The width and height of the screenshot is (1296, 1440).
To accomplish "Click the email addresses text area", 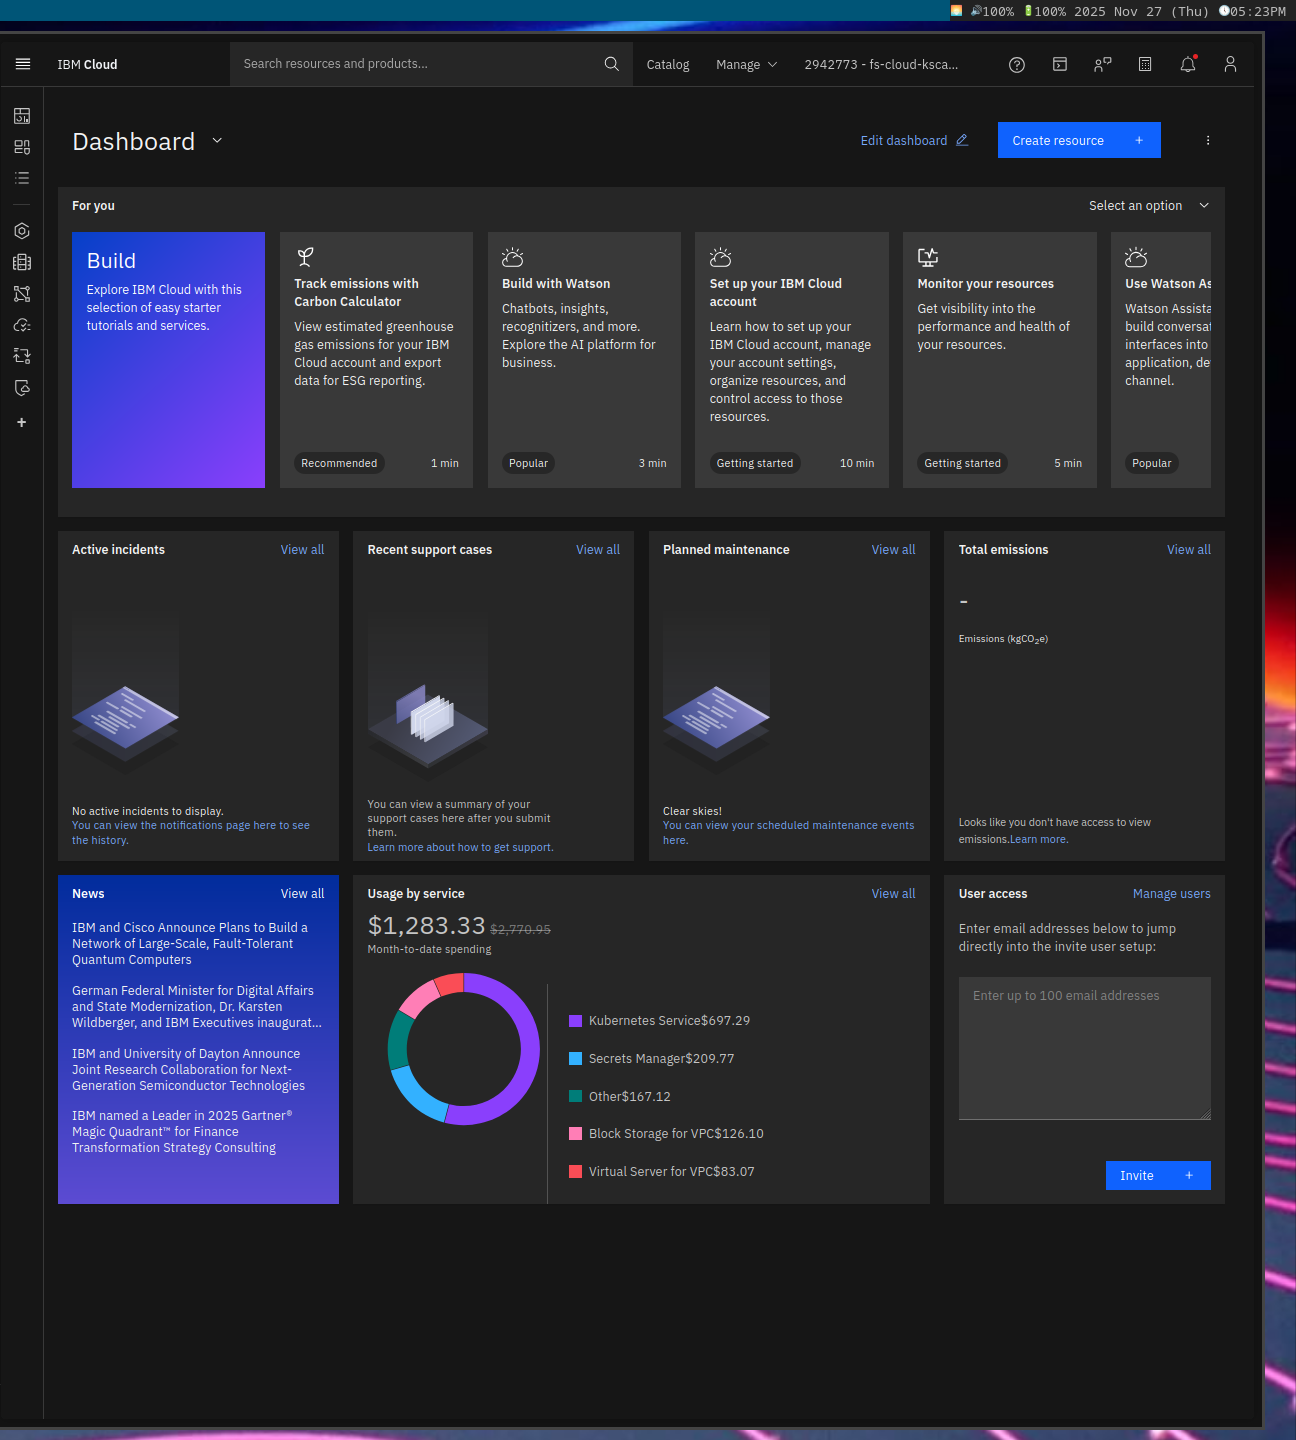I will (1084, 1047).
